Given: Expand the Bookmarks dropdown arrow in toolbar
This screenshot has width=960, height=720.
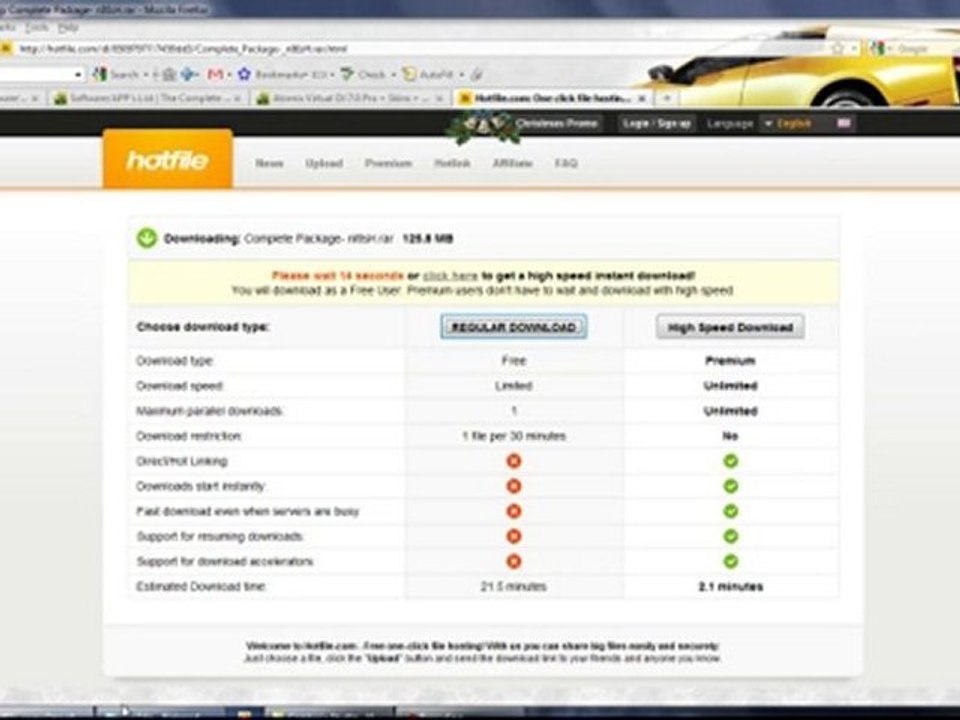Looking at the screenshot, I should [x=332, y=75].
